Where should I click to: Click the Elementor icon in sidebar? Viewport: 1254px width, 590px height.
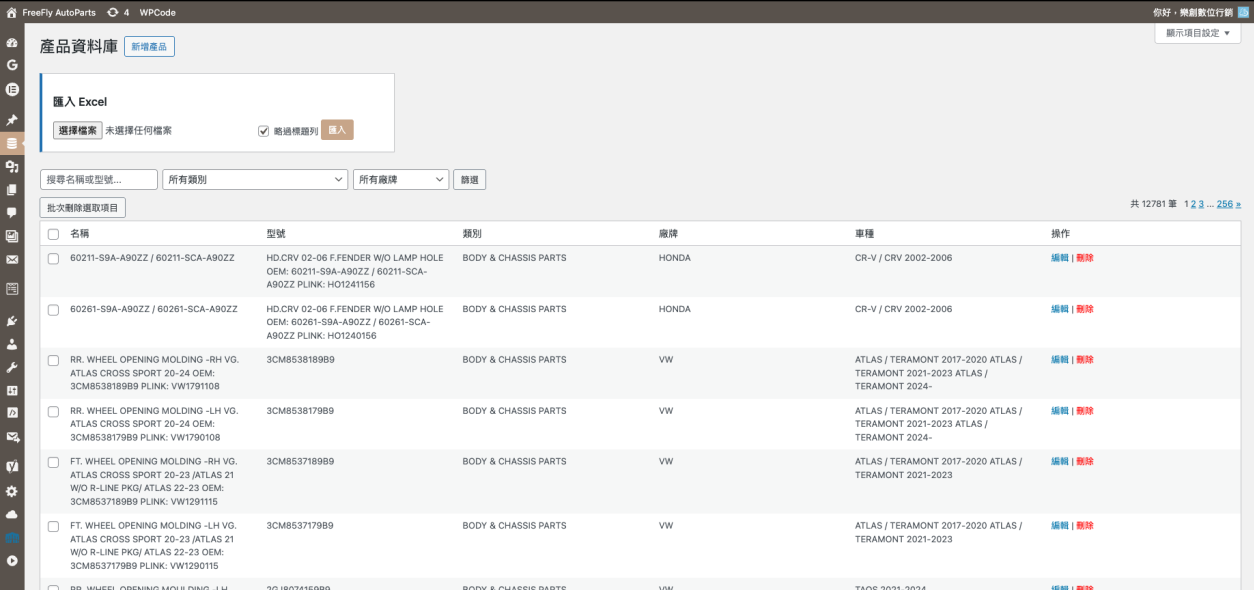12,89
